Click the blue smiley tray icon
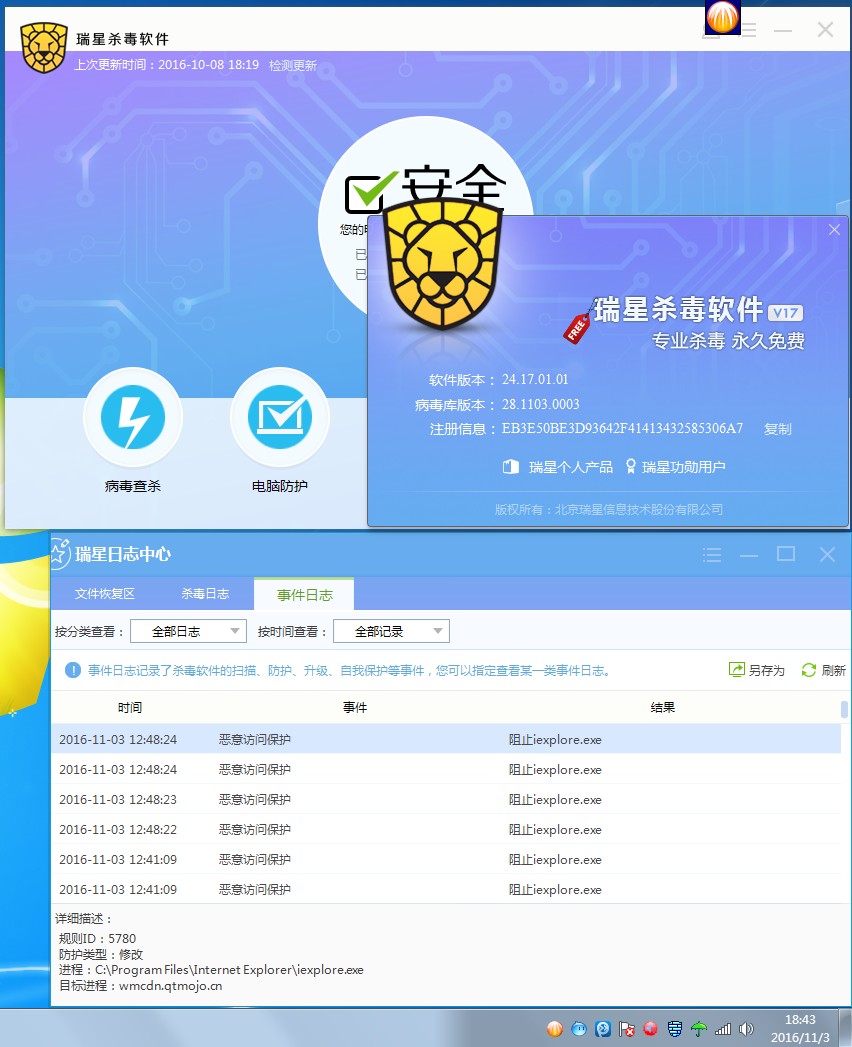 (x=579, y=1029)
